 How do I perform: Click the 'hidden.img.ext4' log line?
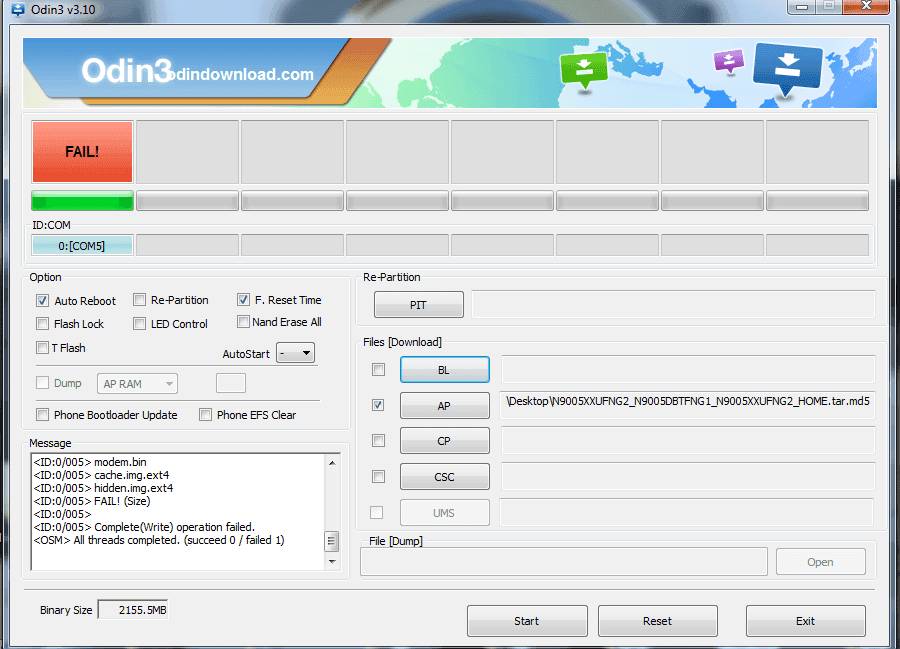click(103, 488)
